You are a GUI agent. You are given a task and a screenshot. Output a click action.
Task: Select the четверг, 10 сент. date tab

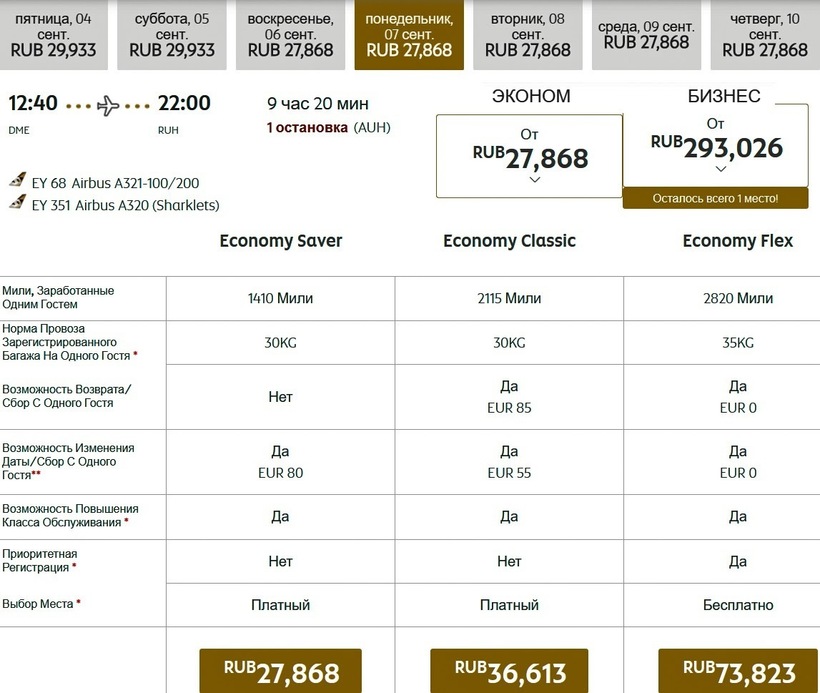(x=764, y=35)
